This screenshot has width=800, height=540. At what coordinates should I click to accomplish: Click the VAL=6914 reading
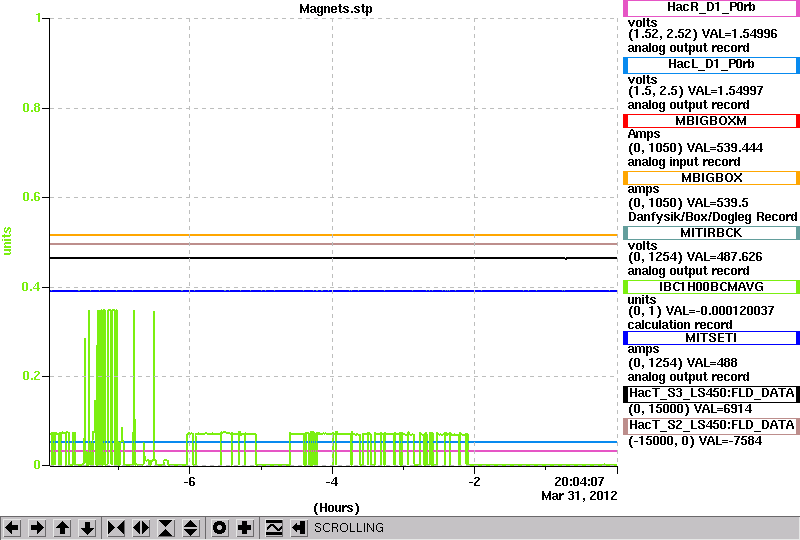coord(722,409)
